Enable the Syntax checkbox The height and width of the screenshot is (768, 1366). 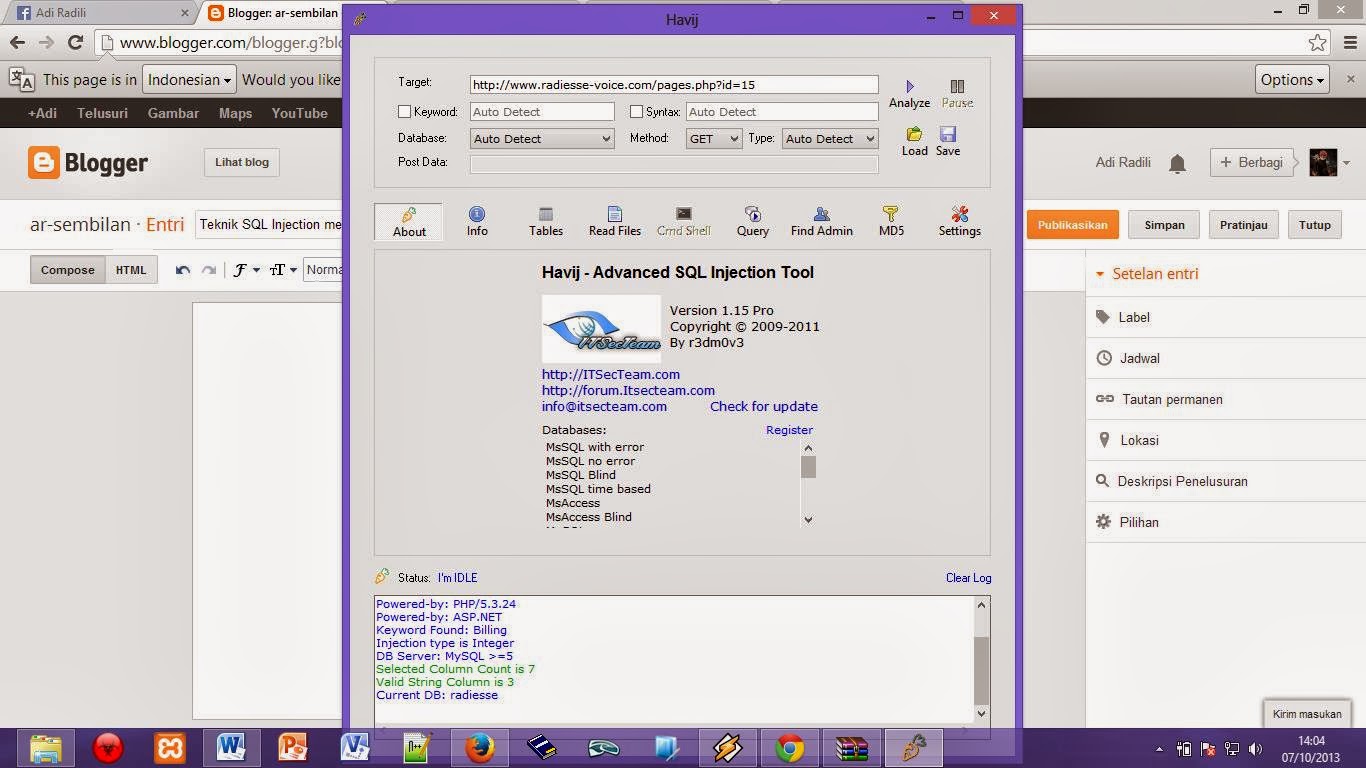point(636,112)
